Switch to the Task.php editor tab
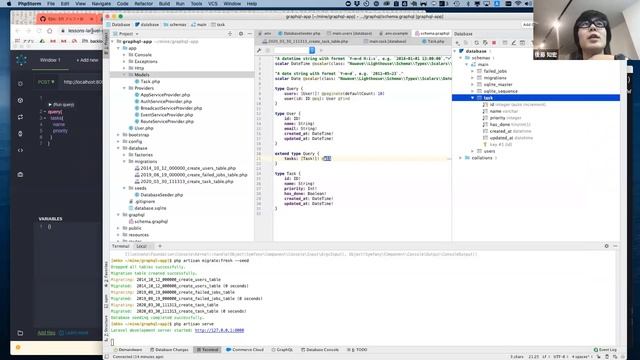Screen dimensions: 640x360 point(433,42)
